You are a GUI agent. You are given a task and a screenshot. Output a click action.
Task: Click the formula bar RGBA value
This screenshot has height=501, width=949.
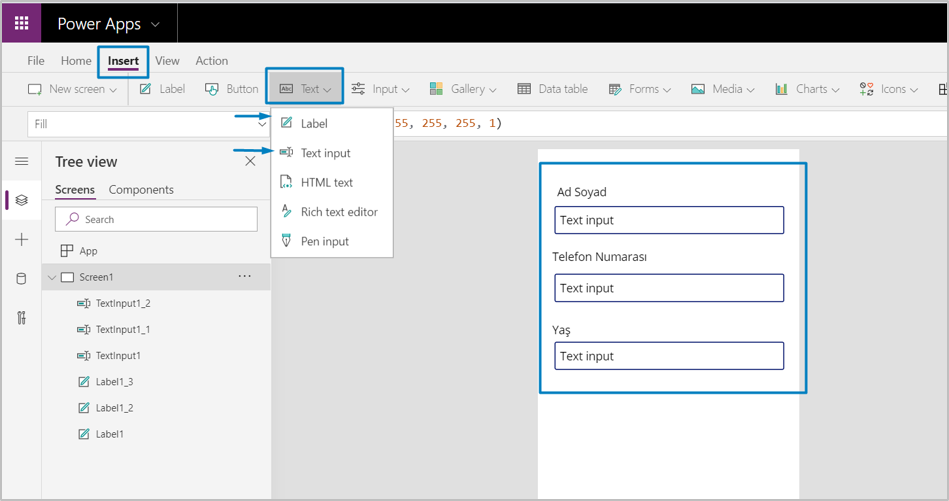tap(448, 123)
